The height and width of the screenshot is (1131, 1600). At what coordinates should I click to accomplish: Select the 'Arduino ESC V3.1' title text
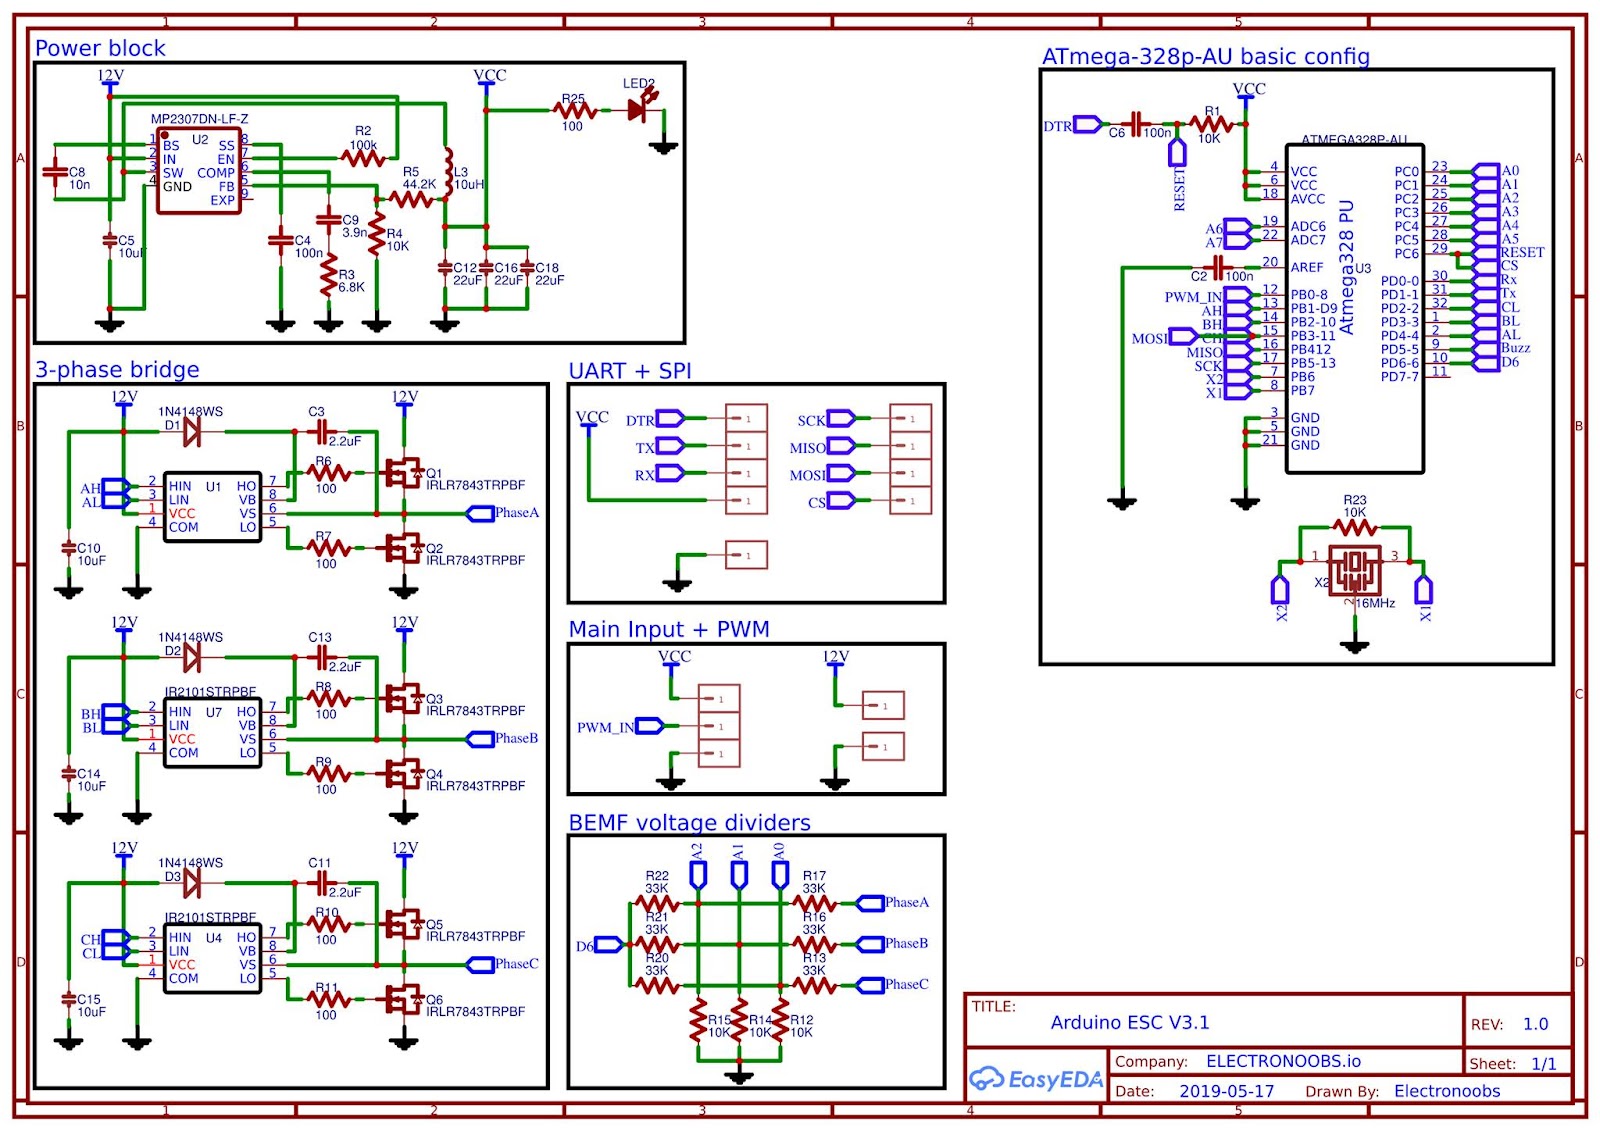pyautogui.click(x=1130, y=1022)
